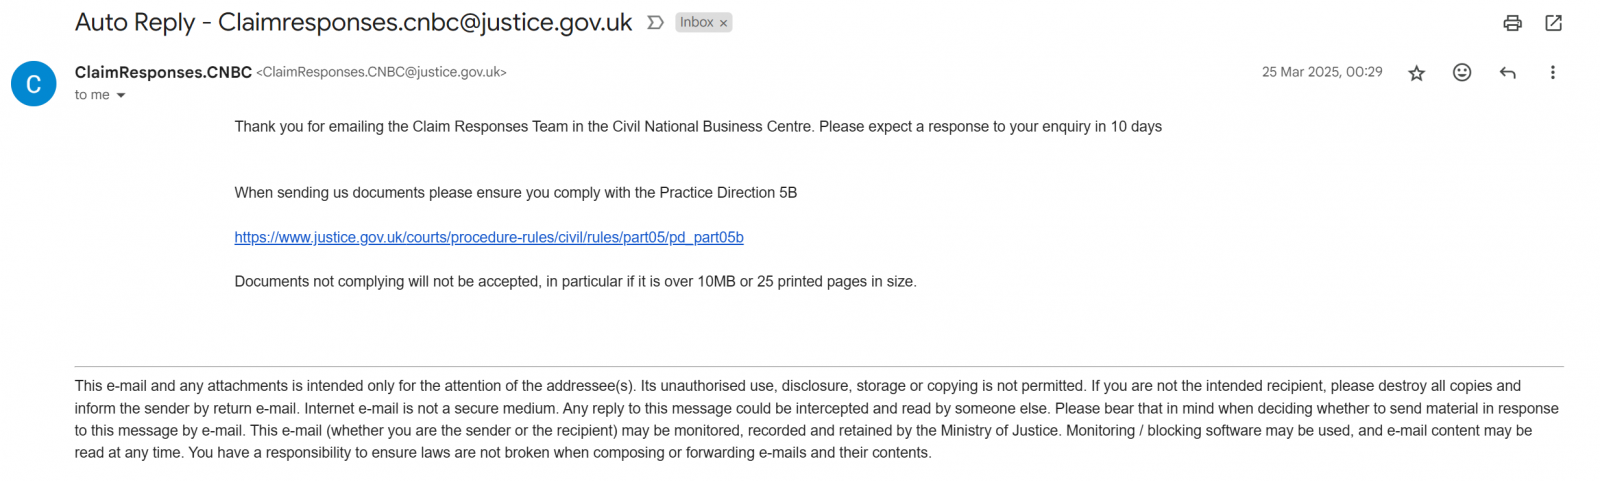
Task: Star this message from ClaimResponses.CNBC
Action: pyautogui.click(x=1416, y=73)
